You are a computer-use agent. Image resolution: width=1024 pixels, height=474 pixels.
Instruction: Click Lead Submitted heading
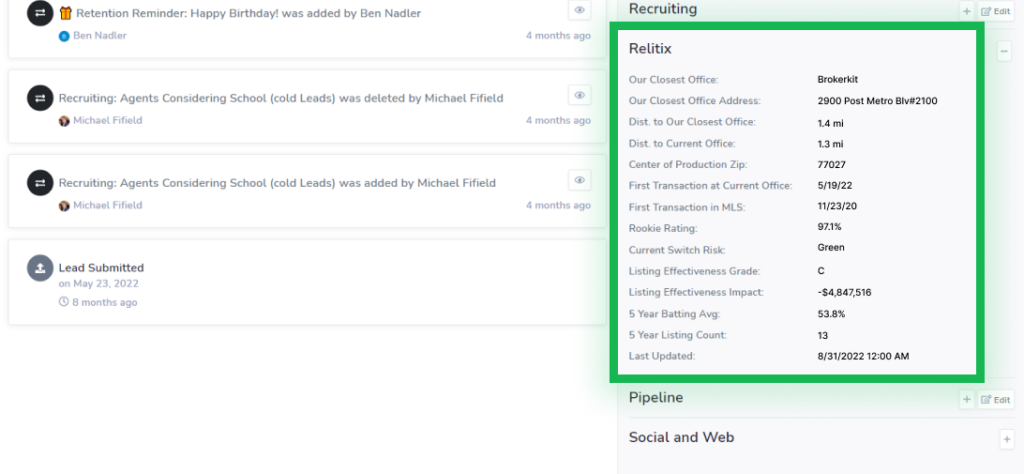[x=101, y=268]
